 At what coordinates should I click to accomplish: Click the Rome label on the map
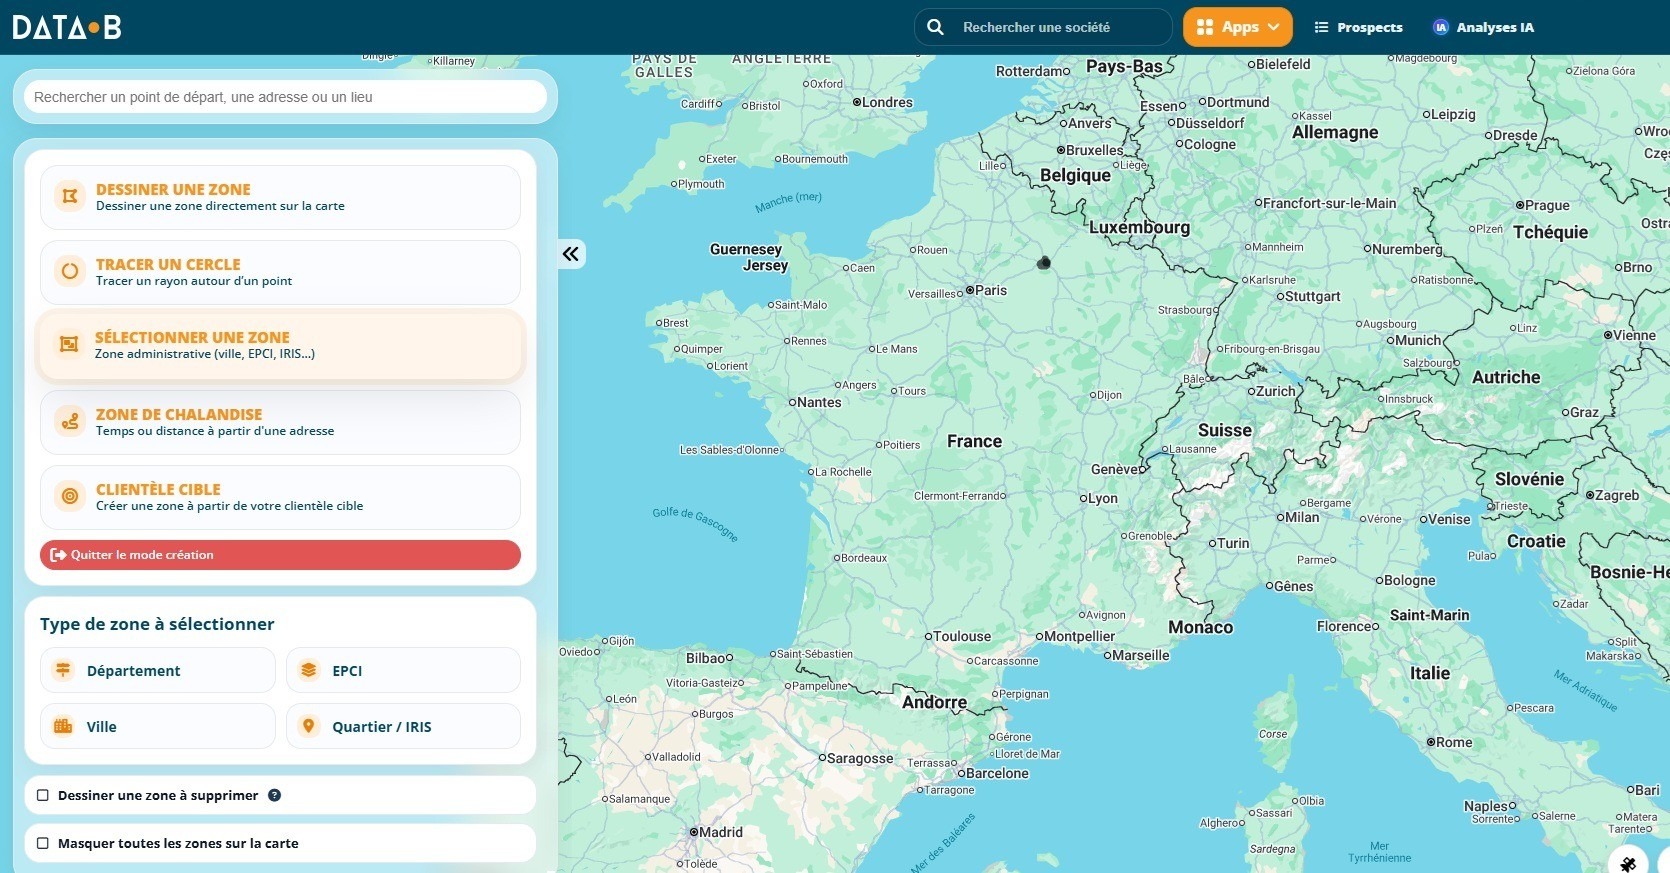pyautogui.click(x=1454, y=742)
